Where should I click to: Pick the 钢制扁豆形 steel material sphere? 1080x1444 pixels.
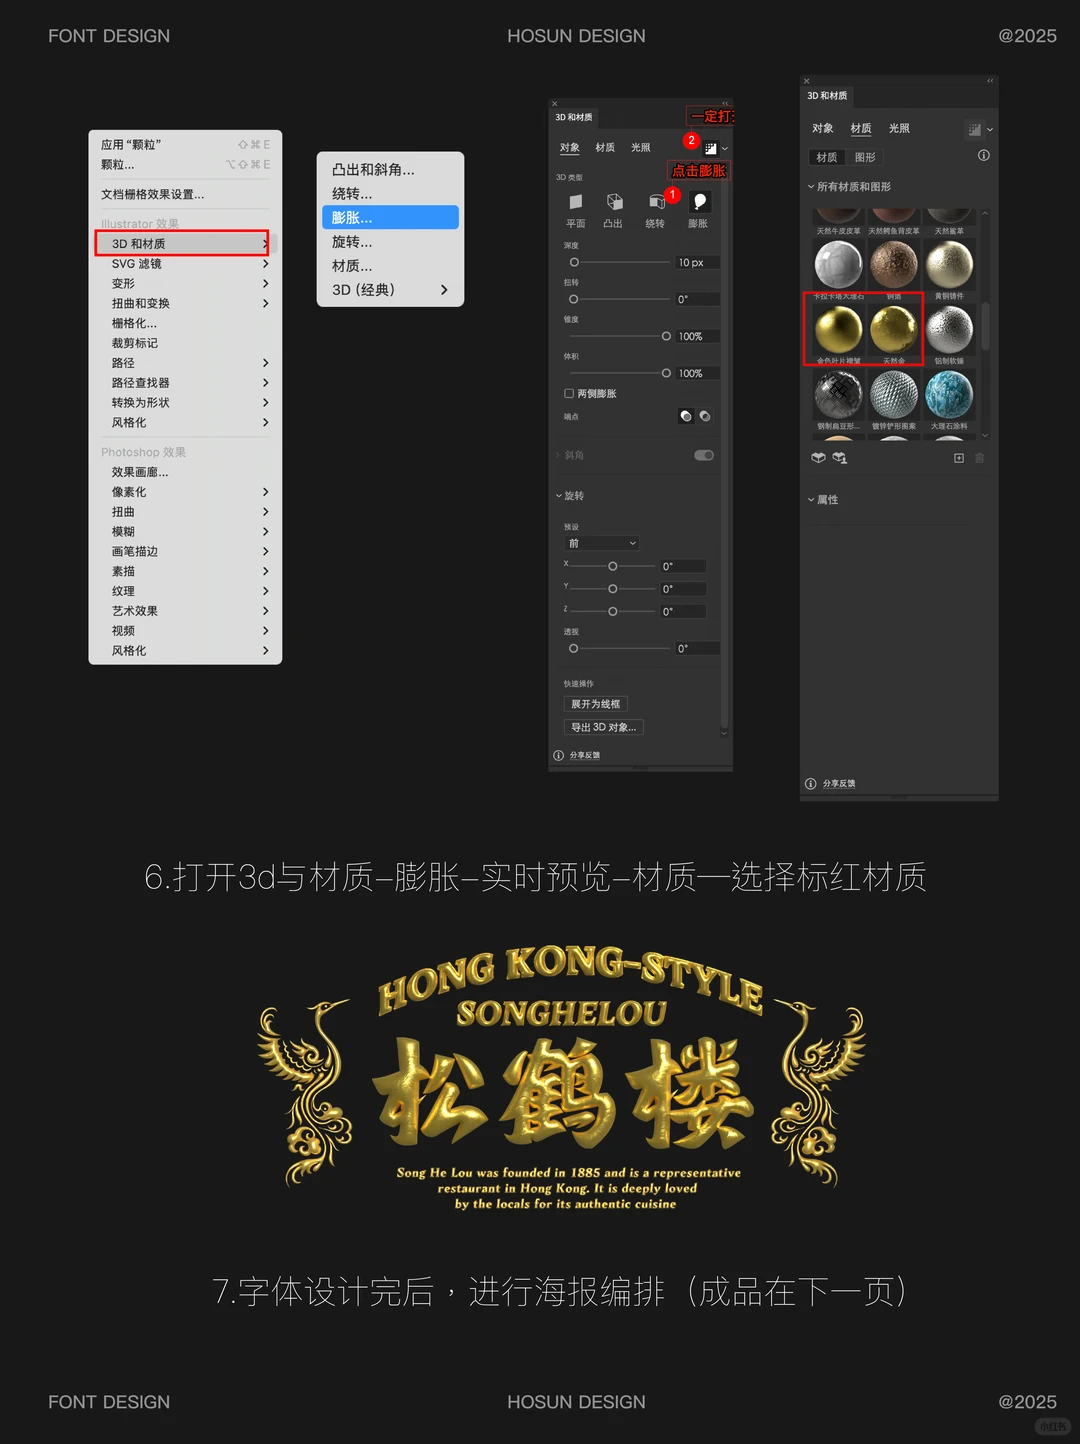(838, 394)
